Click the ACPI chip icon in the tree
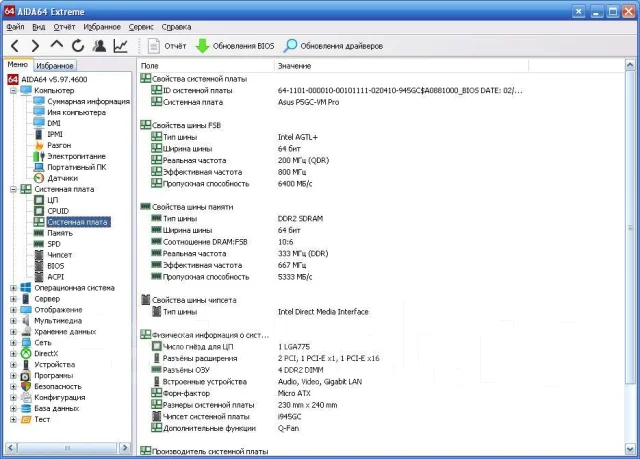640x459 pixels. pos(39,277)
